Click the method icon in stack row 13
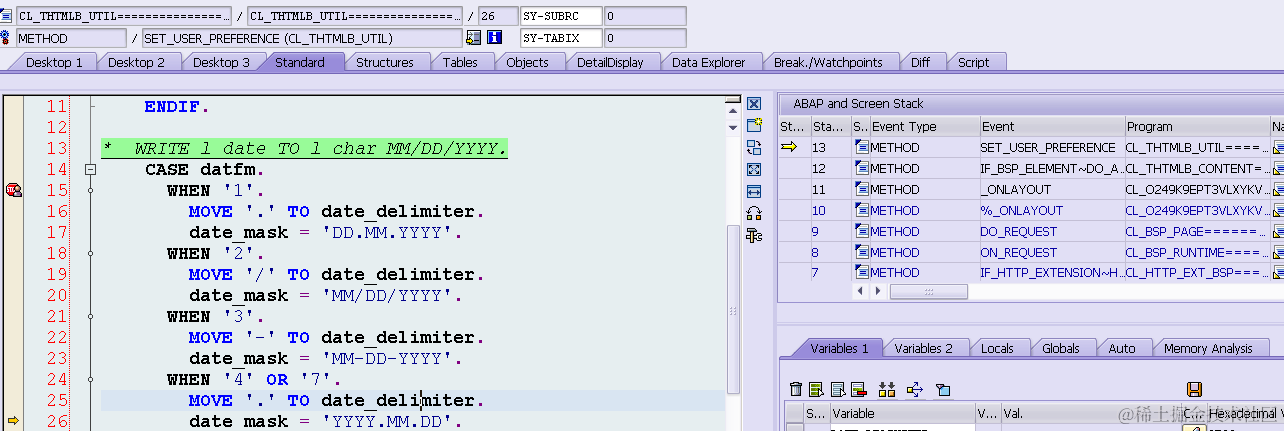 (861, 147)
